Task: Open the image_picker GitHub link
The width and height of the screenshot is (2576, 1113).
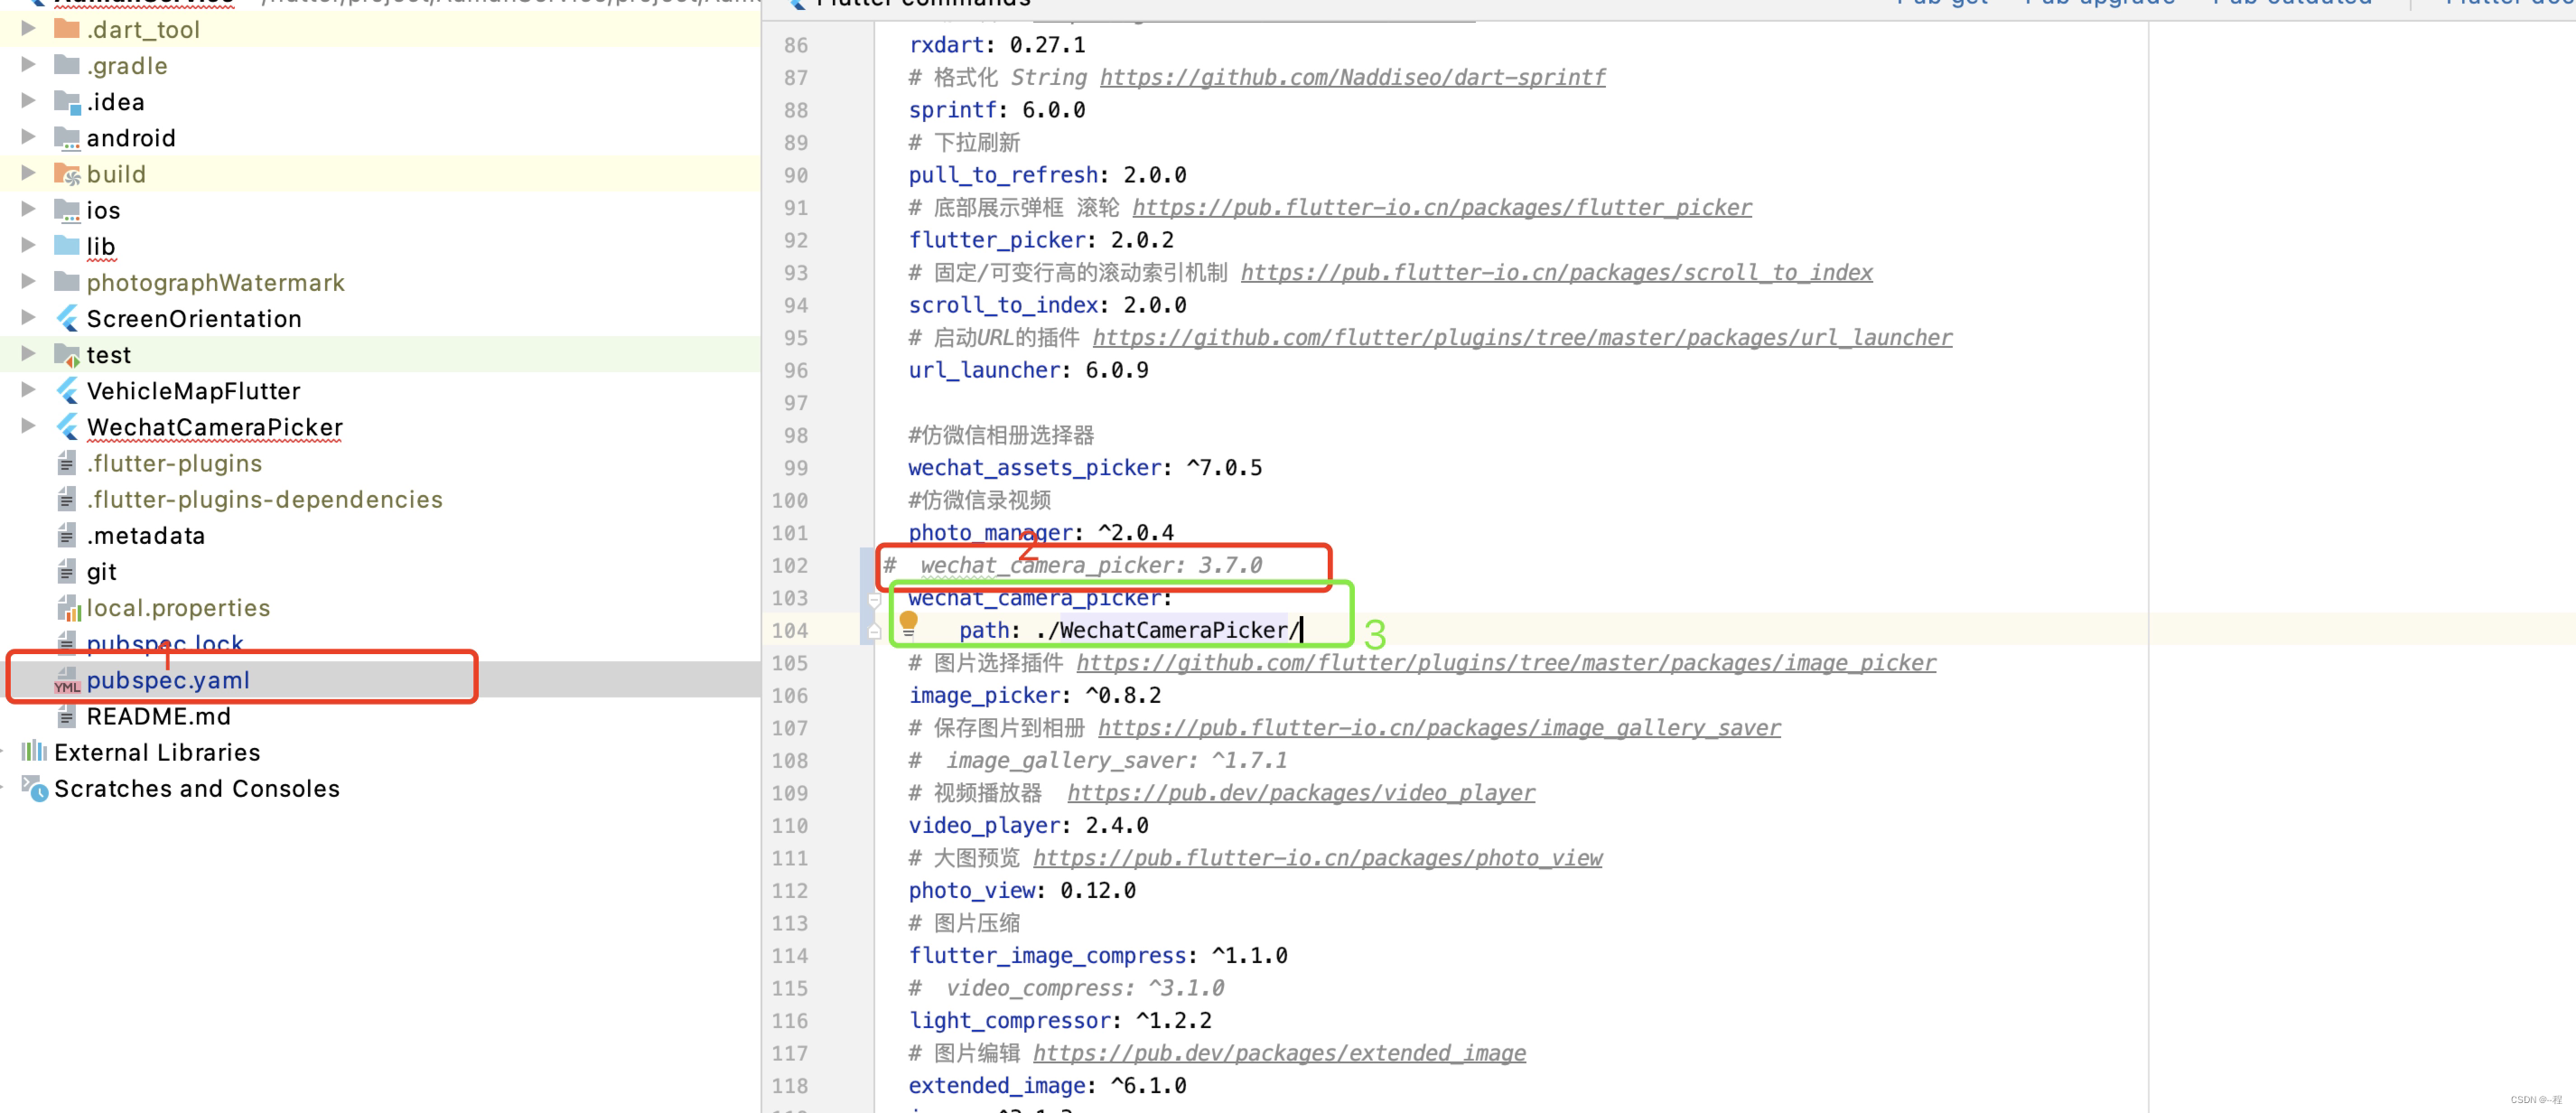Action: click(1506, 662)
